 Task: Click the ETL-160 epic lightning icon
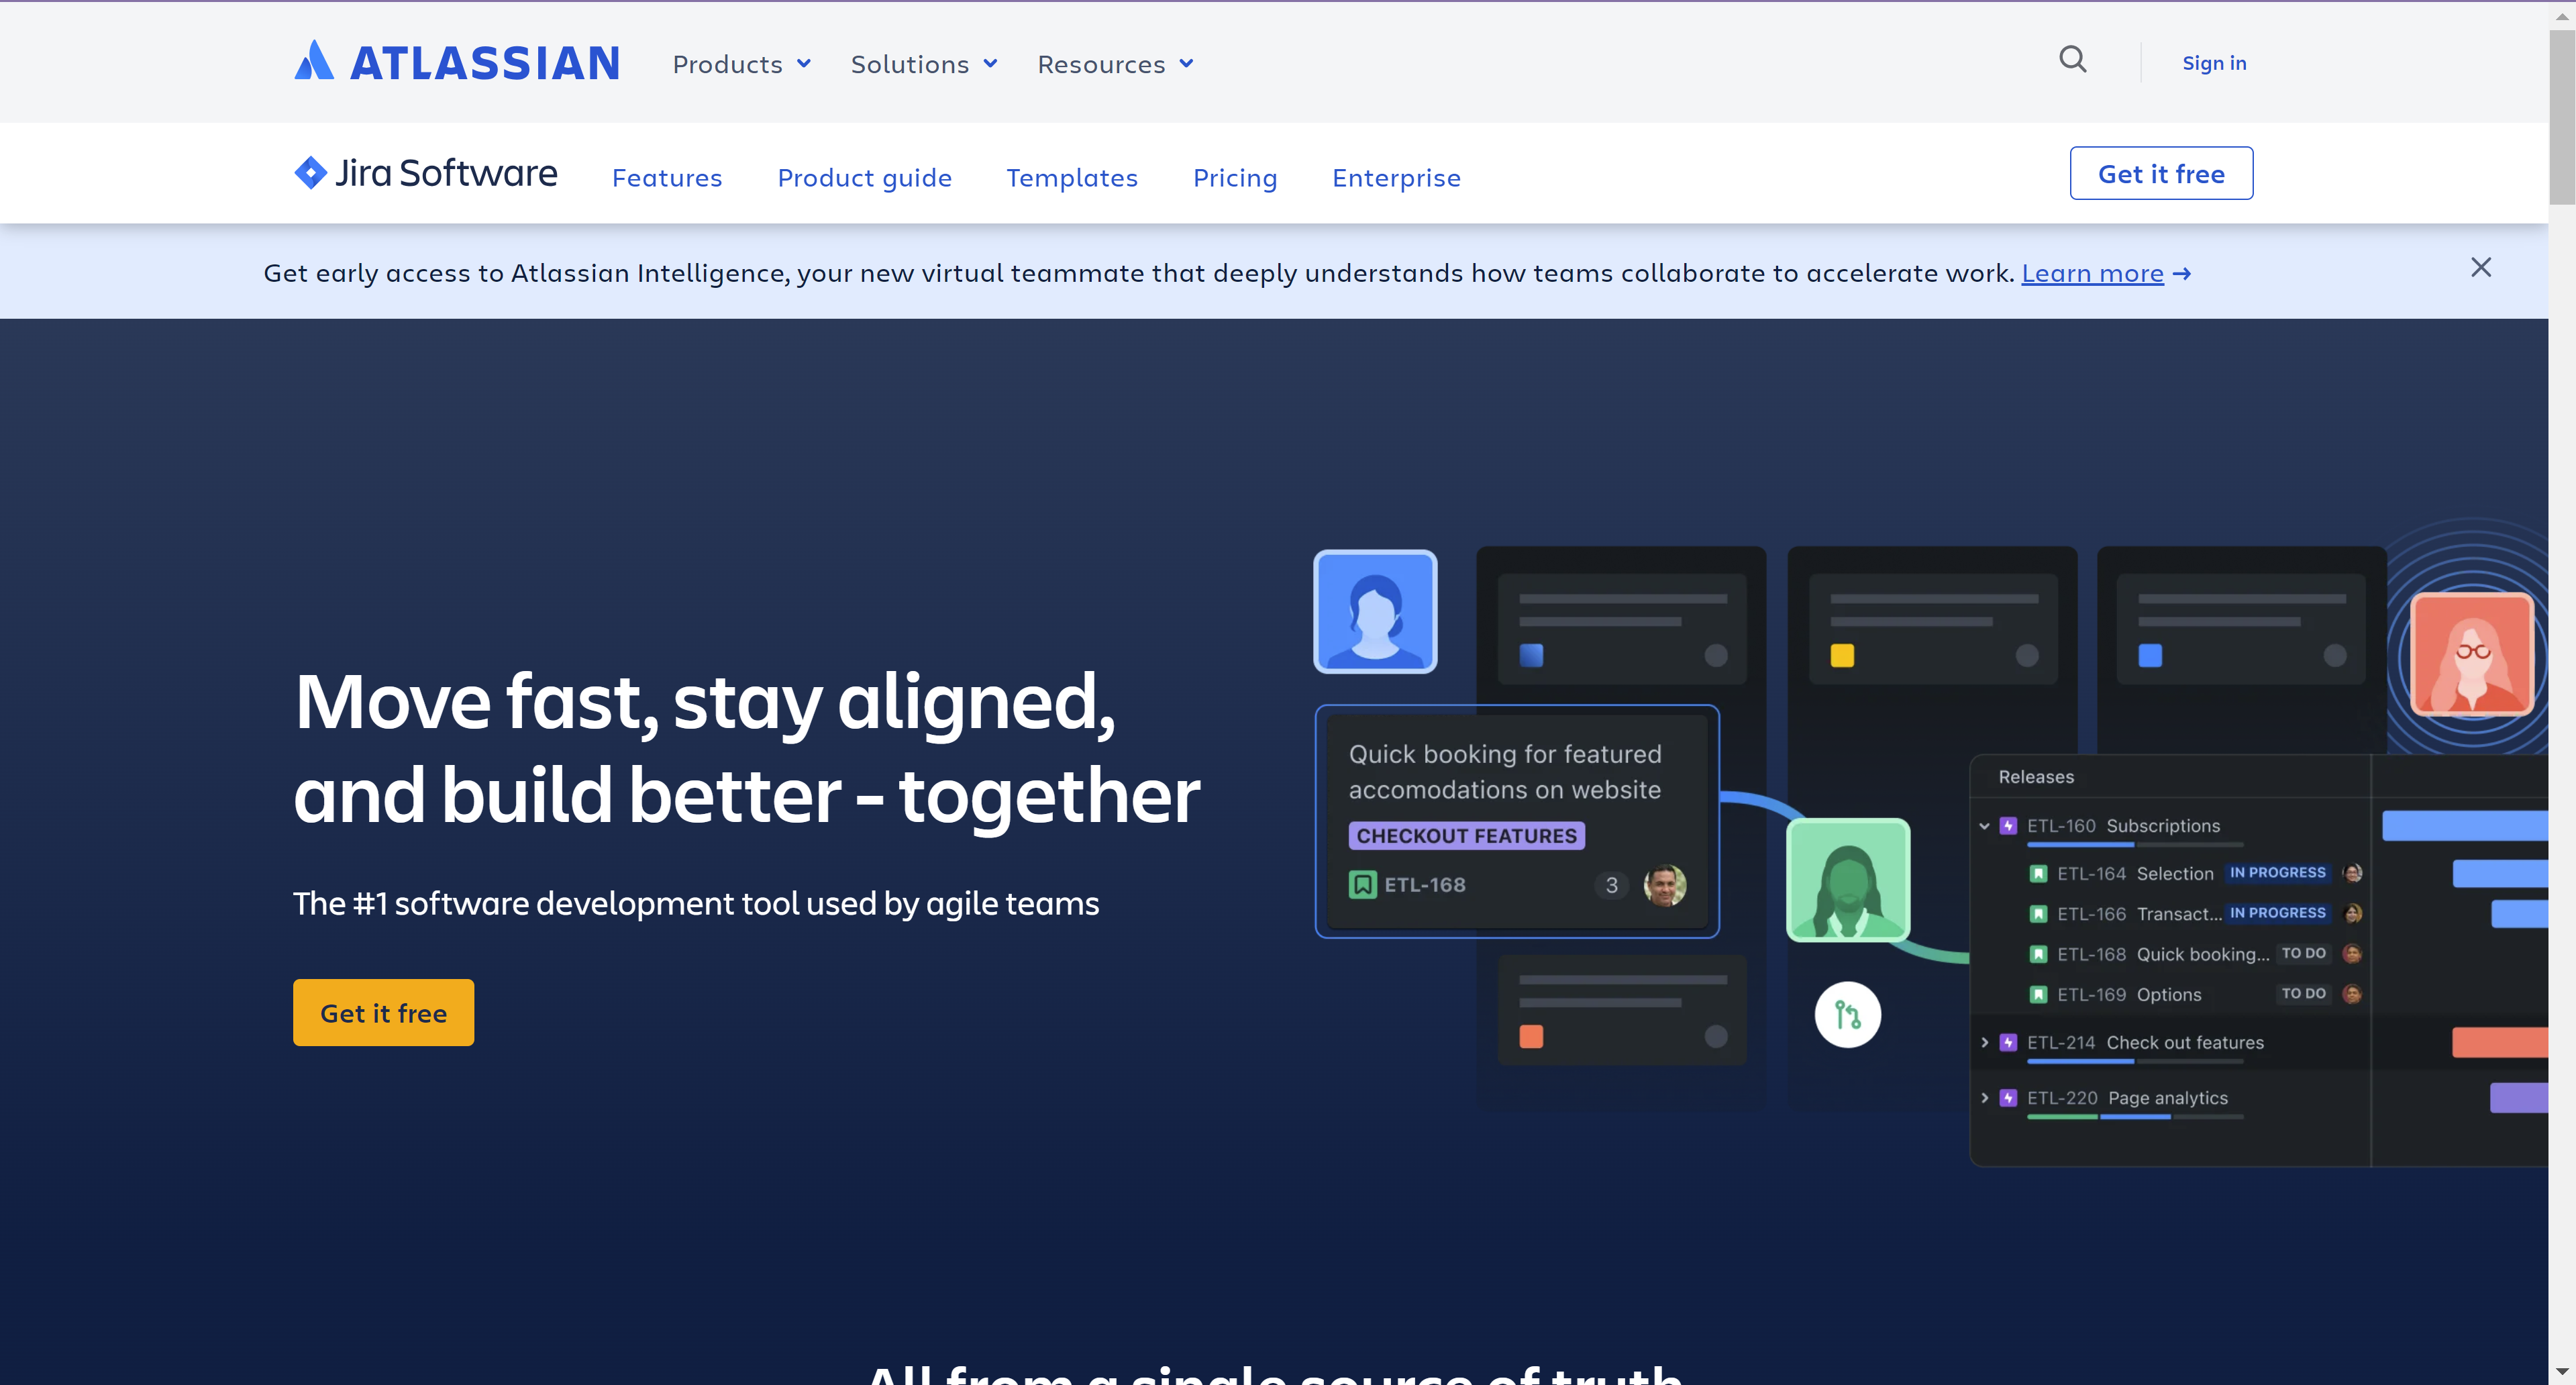[2008, 826]
